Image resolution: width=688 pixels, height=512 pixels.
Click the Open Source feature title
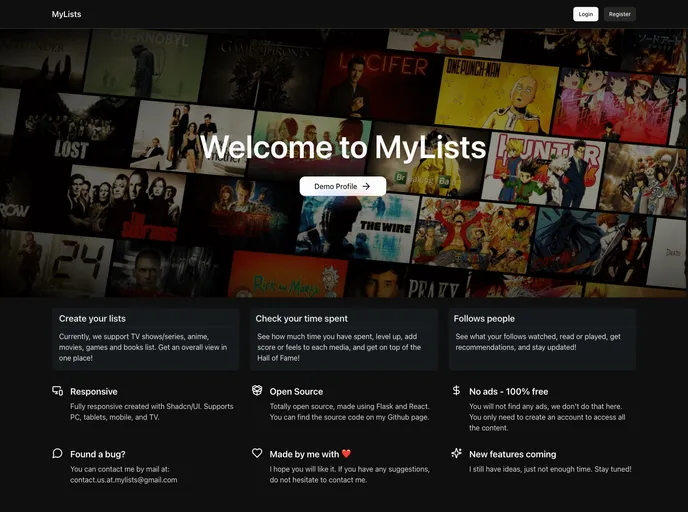(x=296, y=391)
